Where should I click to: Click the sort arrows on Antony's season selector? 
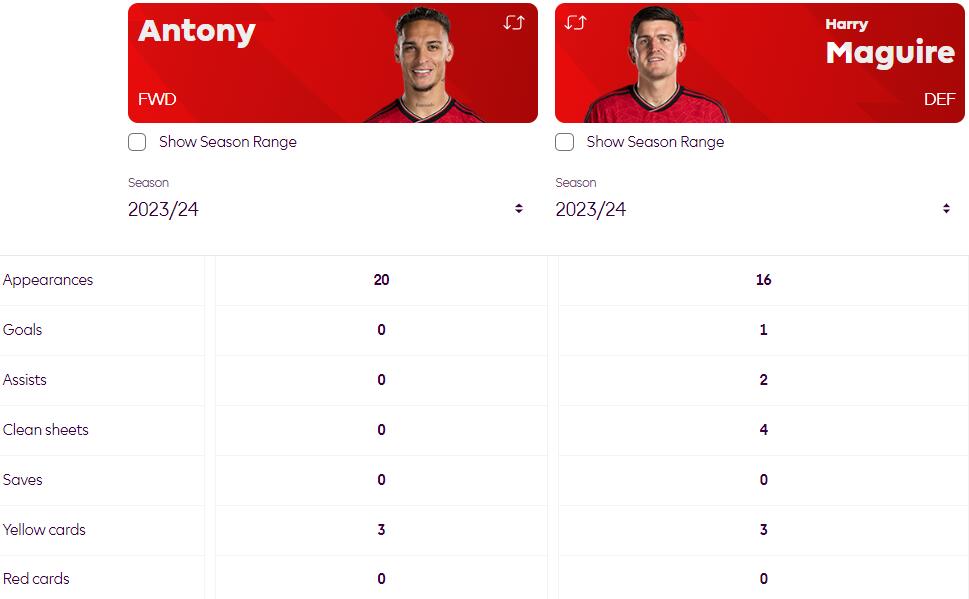(519, 209)
